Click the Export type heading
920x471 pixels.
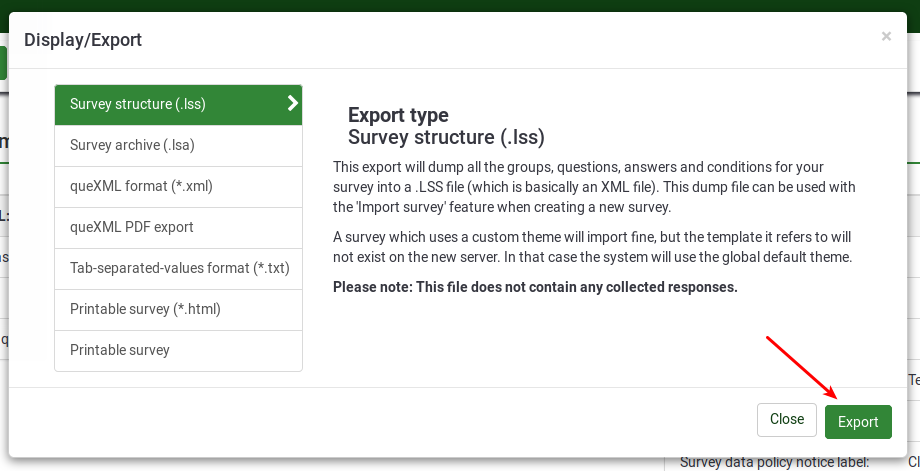click(x=398, y=115)
